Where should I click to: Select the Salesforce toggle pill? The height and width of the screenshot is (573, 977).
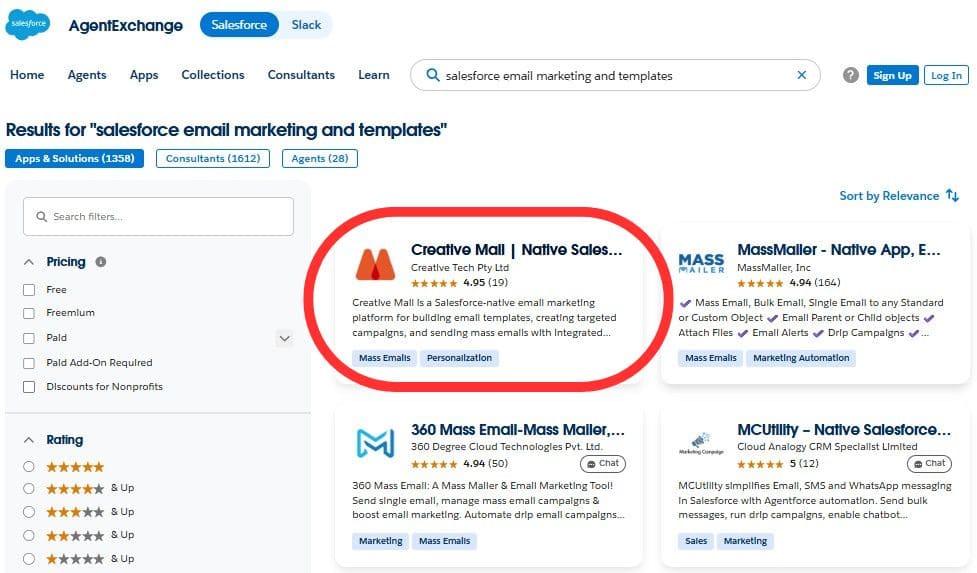[x=239, y=25]
